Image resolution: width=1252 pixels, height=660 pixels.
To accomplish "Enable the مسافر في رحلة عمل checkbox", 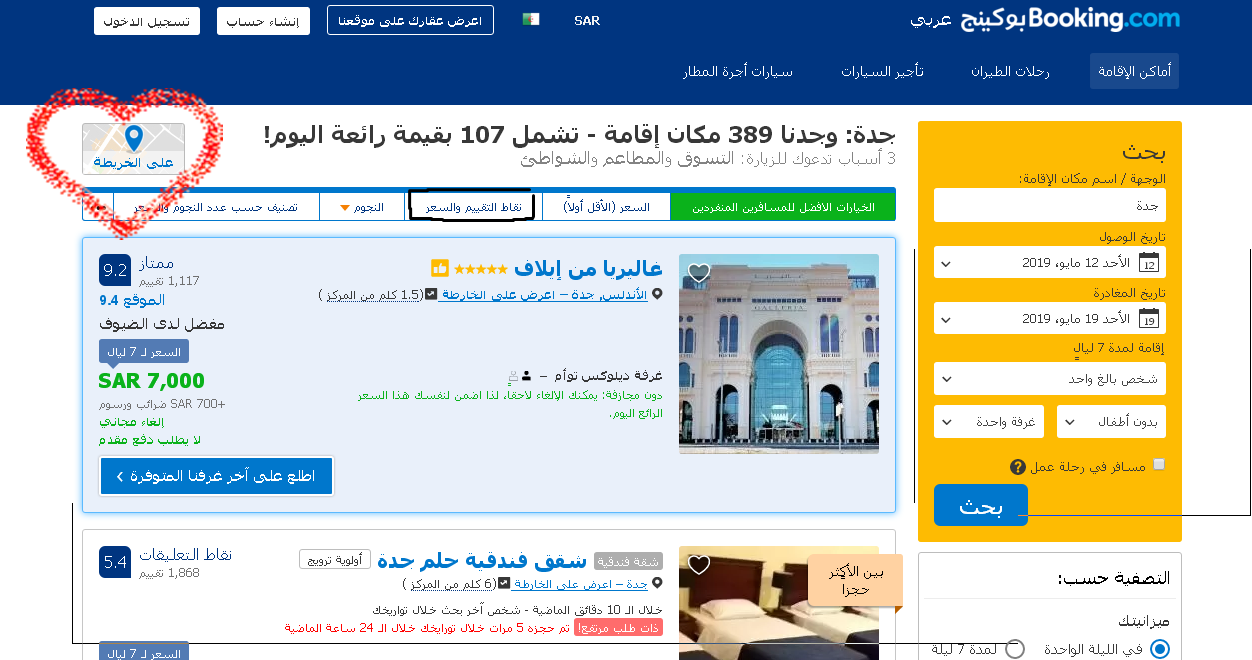I will (1159, 463).
